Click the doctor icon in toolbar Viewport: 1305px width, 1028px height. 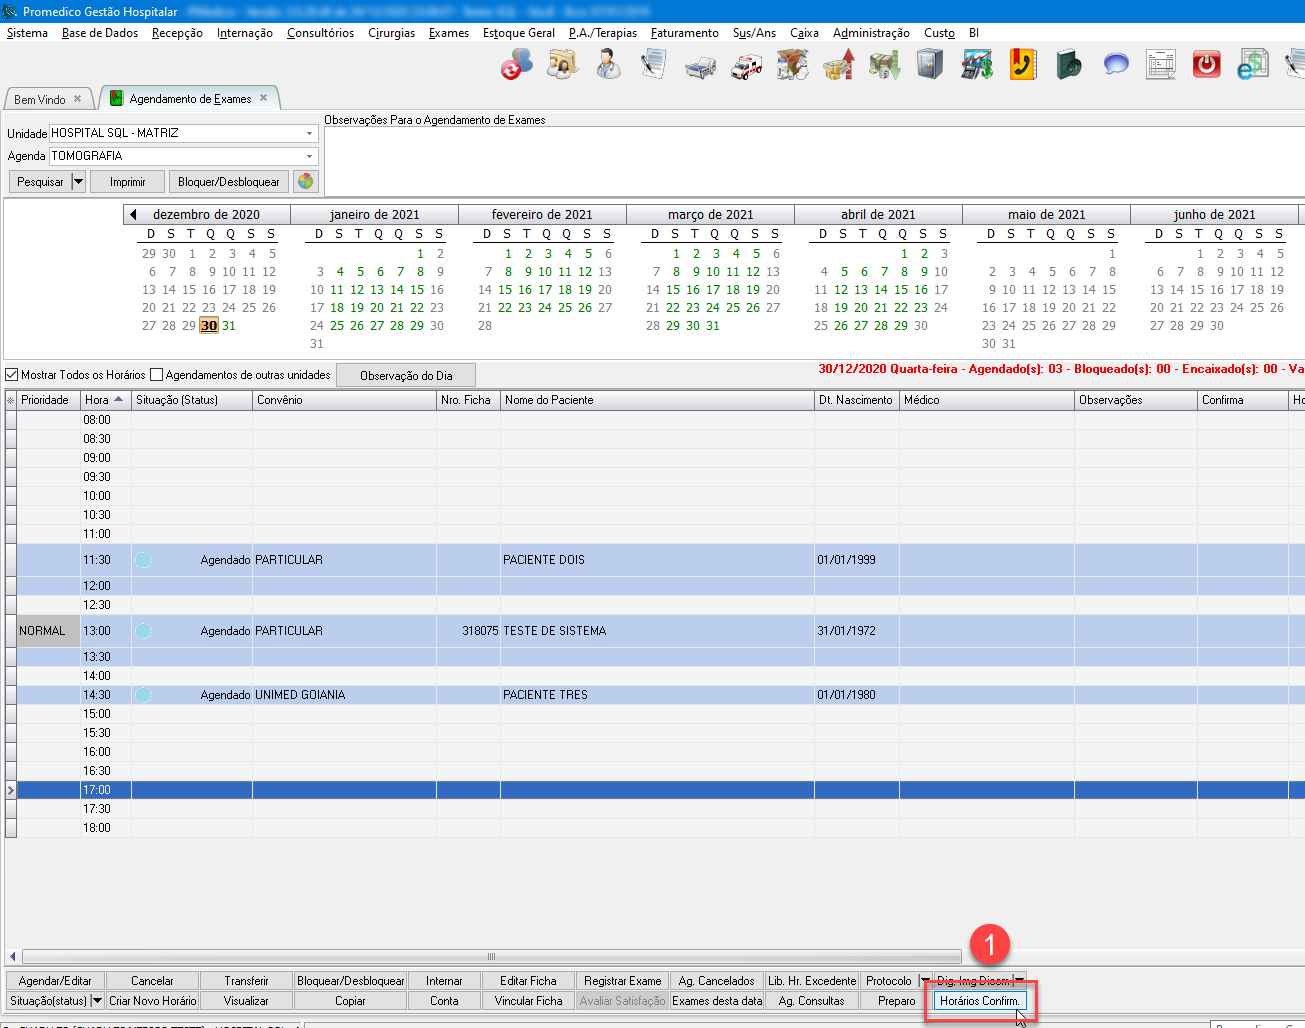[608, 65]
